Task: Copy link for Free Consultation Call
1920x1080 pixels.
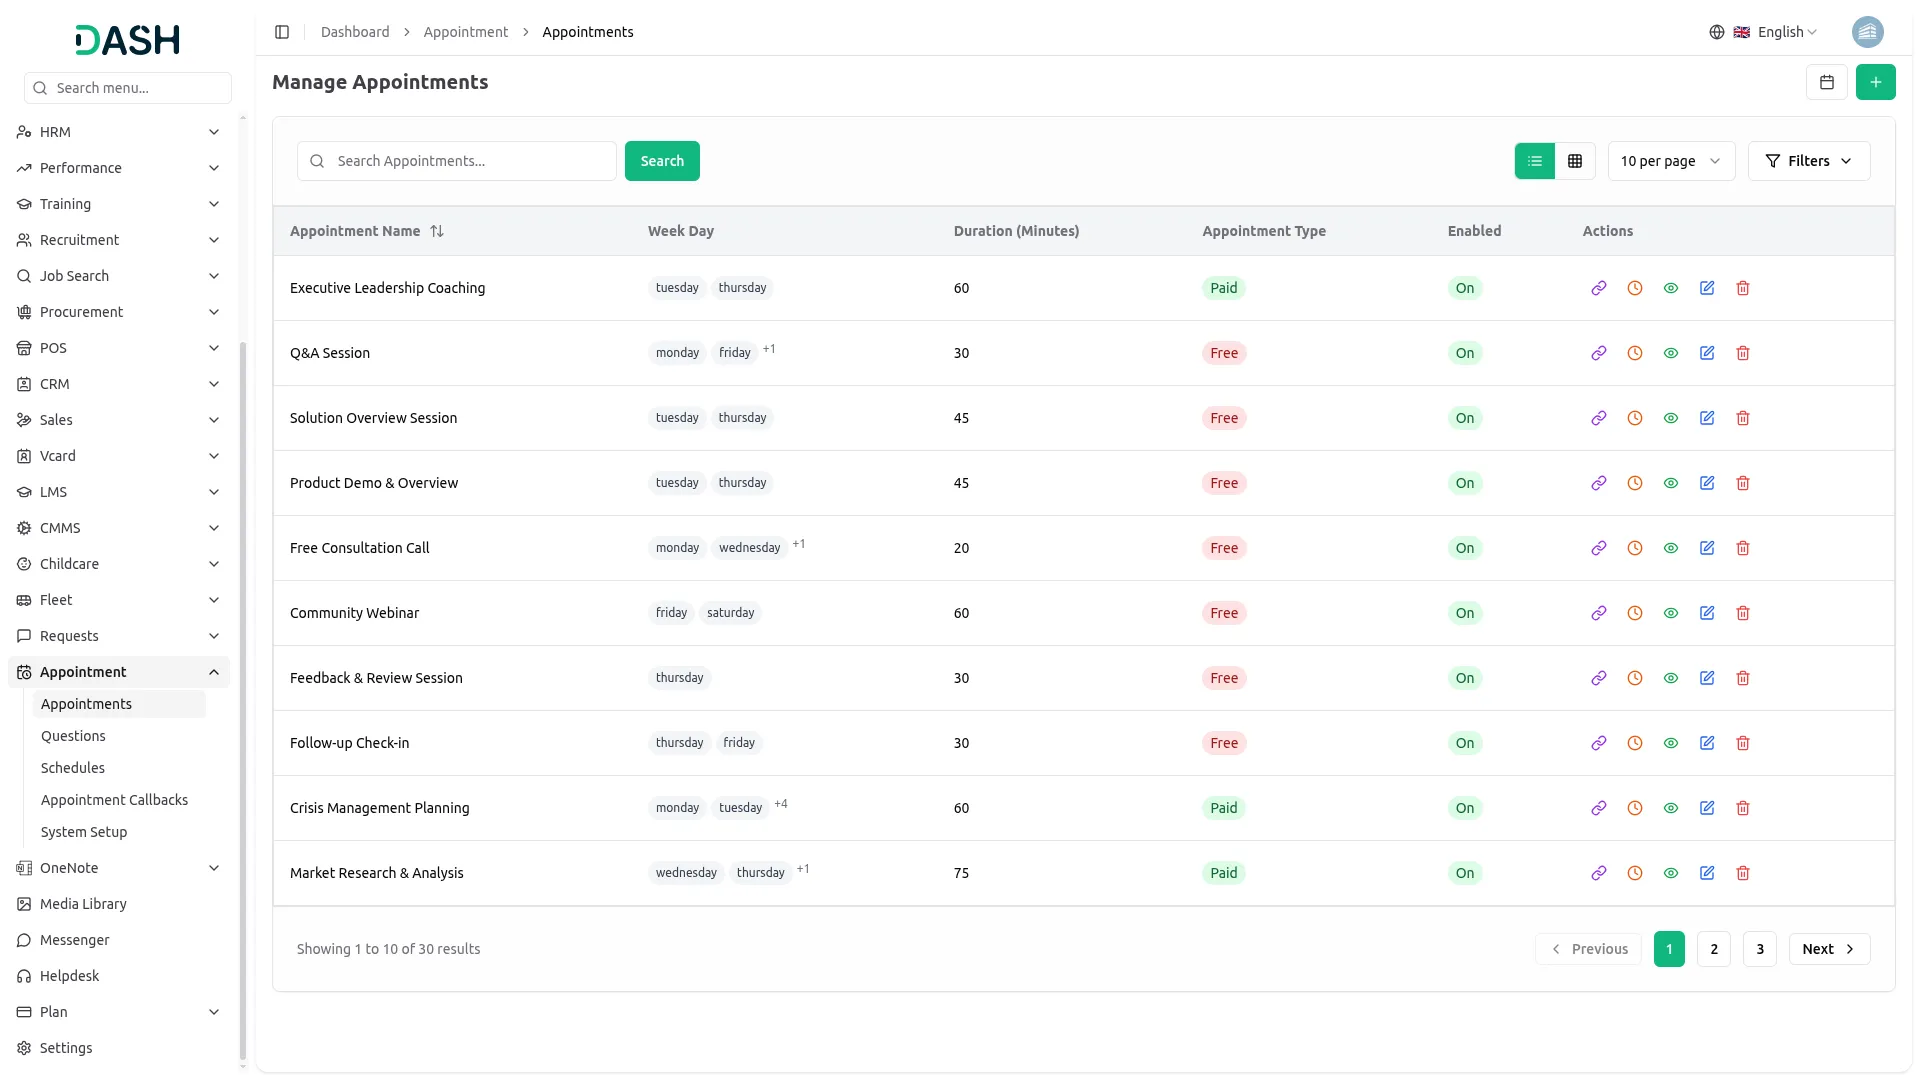Action: tap(1599, 548)
